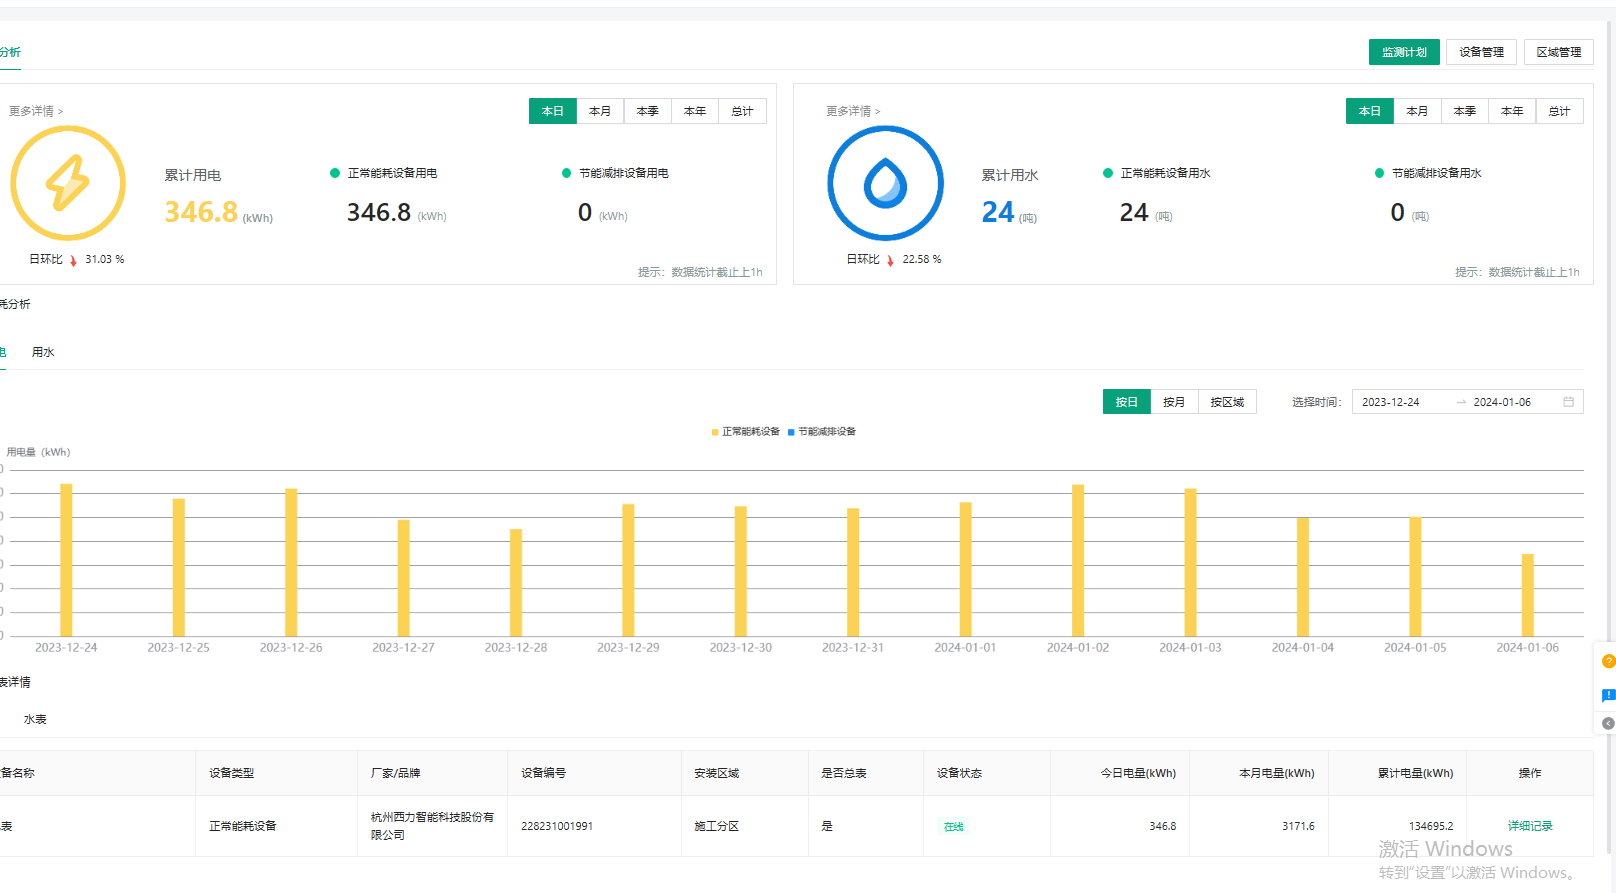Click 正常能耗设备用电 label
The height and width of the screenshot is (893, 1616).
[392, 173]
